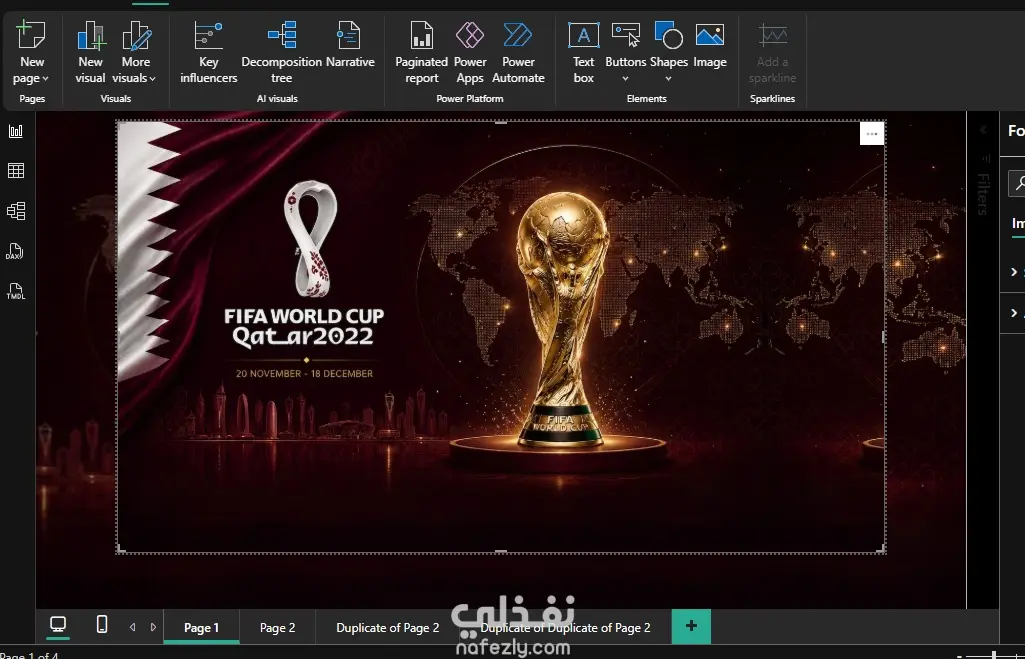Screen dimensions: 1025x659
Task: Select the Page 2 tab
Action: coord(278,628)
